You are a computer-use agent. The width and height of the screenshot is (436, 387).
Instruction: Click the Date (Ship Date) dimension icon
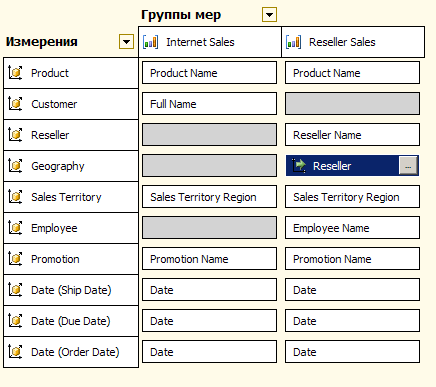coord(15,290)
